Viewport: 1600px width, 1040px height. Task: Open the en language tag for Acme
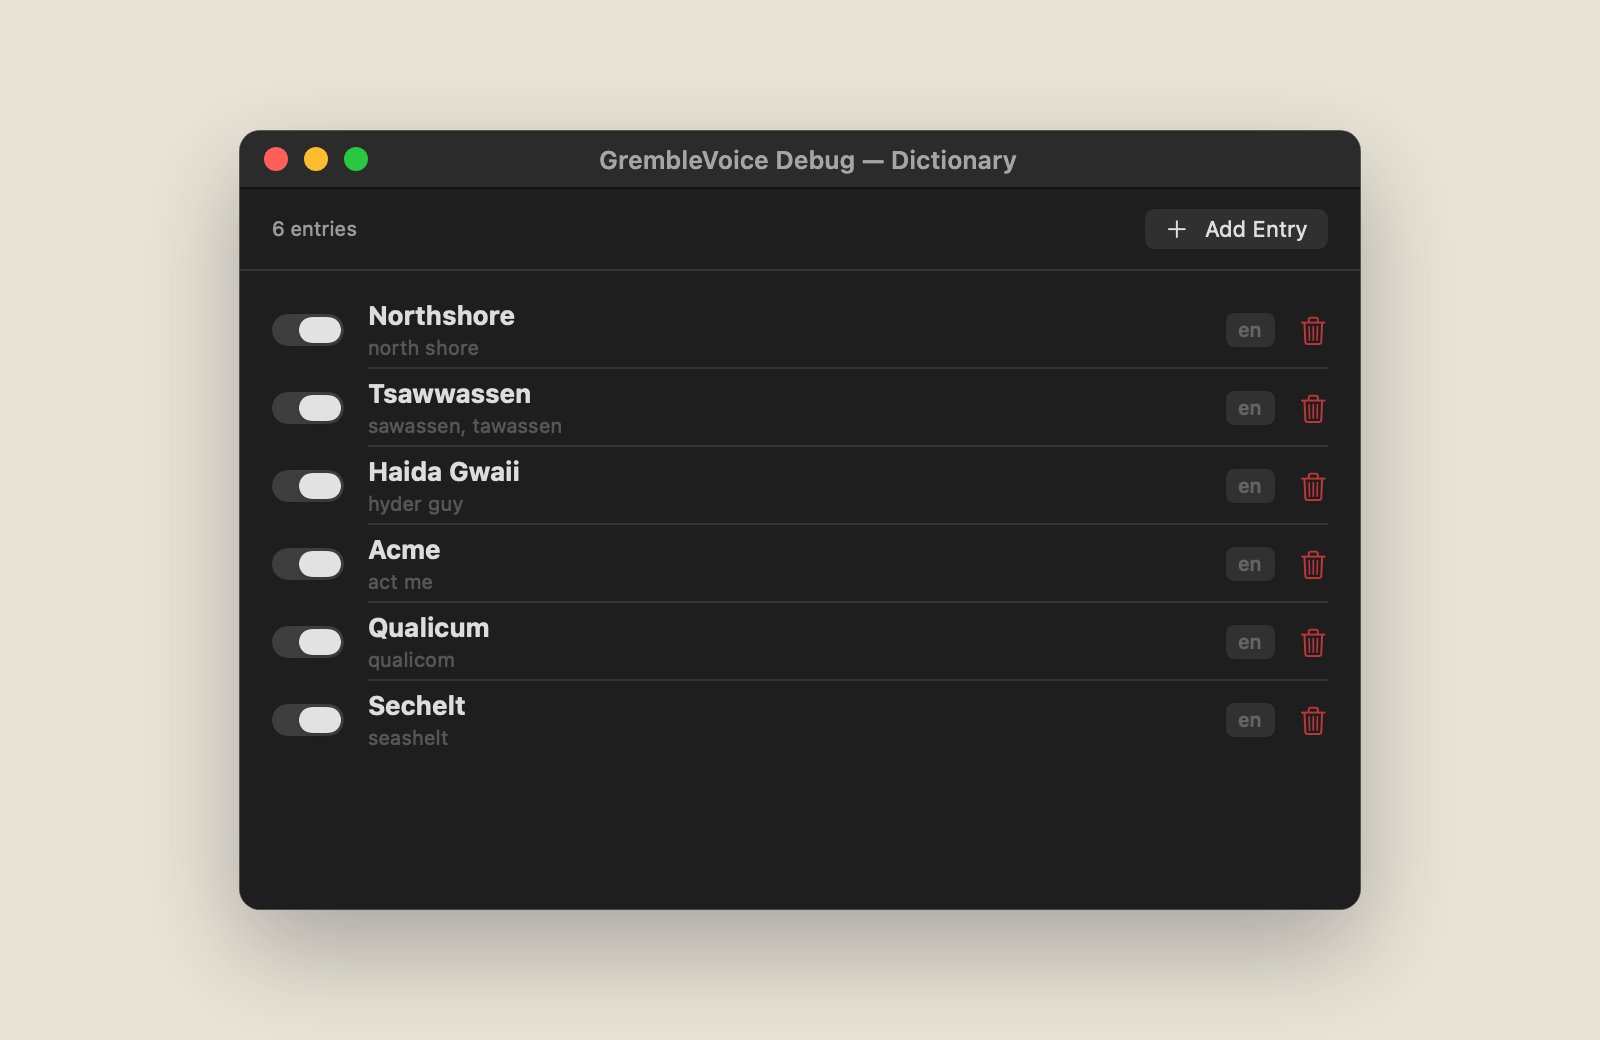tap(1250, 564)
